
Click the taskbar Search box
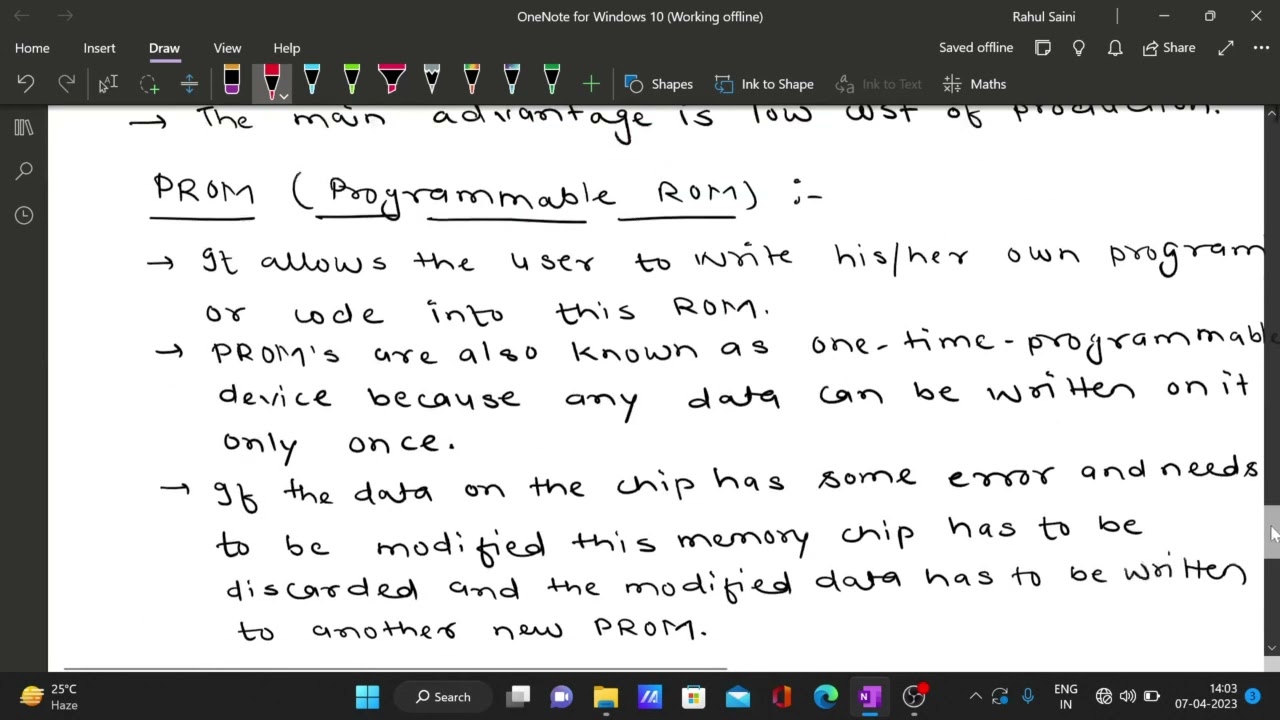click(444, 697)
